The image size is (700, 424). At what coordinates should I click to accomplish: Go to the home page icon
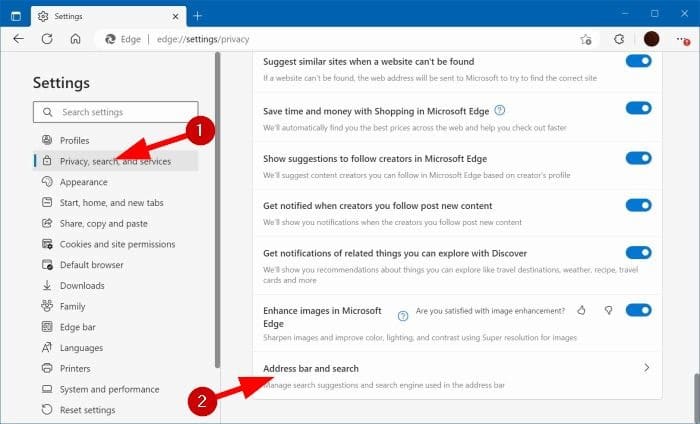(75, 39)
